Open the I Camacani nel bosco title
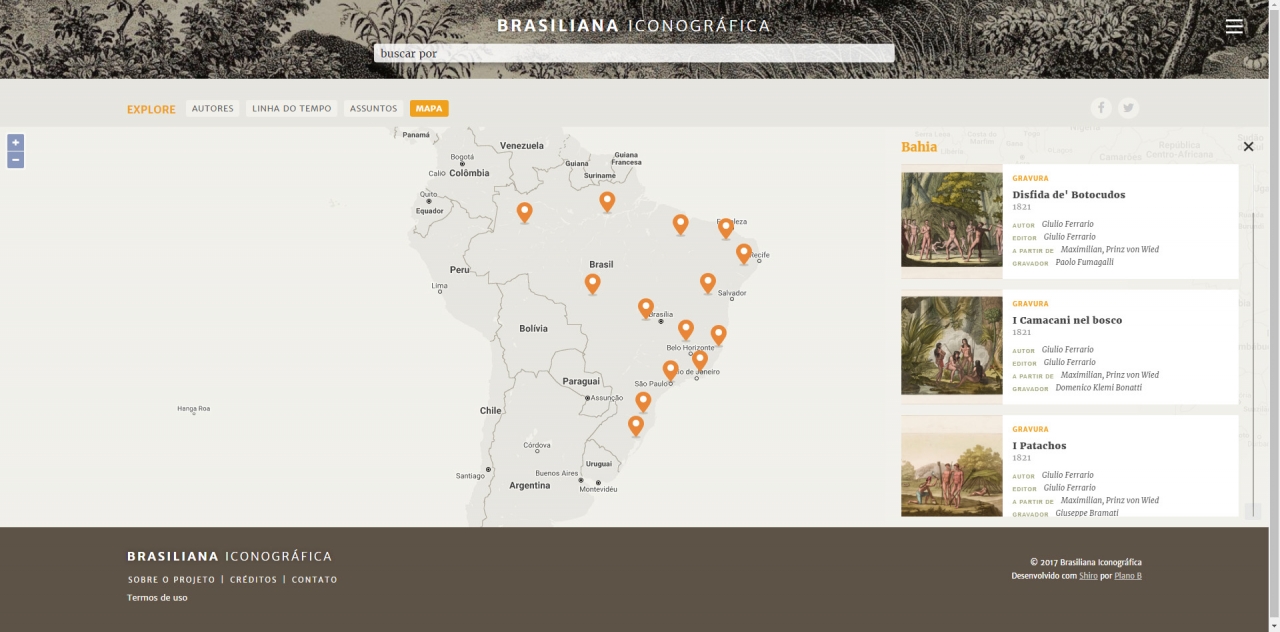This screenshot has width=1280, height=632. [1067, 320]
